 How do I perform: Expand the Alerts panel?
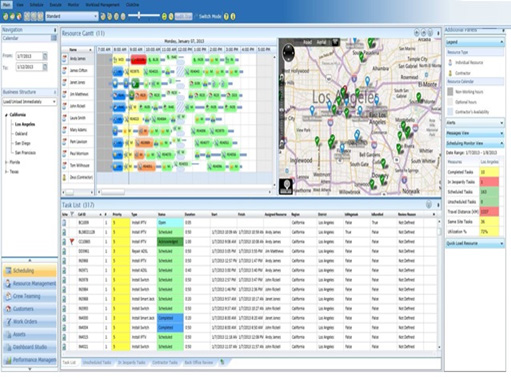click(x=475, y=123)
